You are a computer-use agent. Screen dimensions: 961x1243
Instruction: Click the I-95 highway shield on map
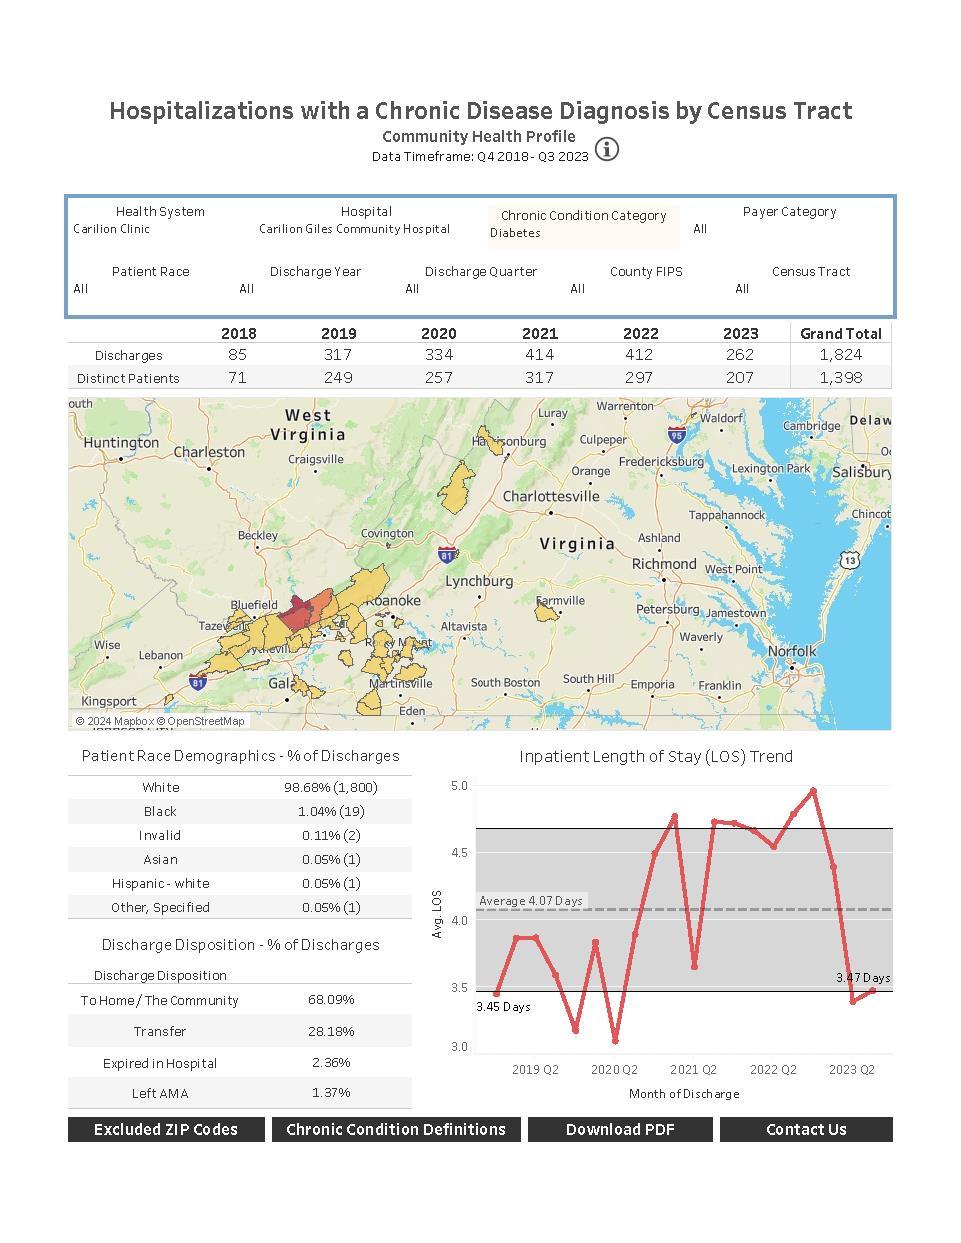[x=677, y=435]
